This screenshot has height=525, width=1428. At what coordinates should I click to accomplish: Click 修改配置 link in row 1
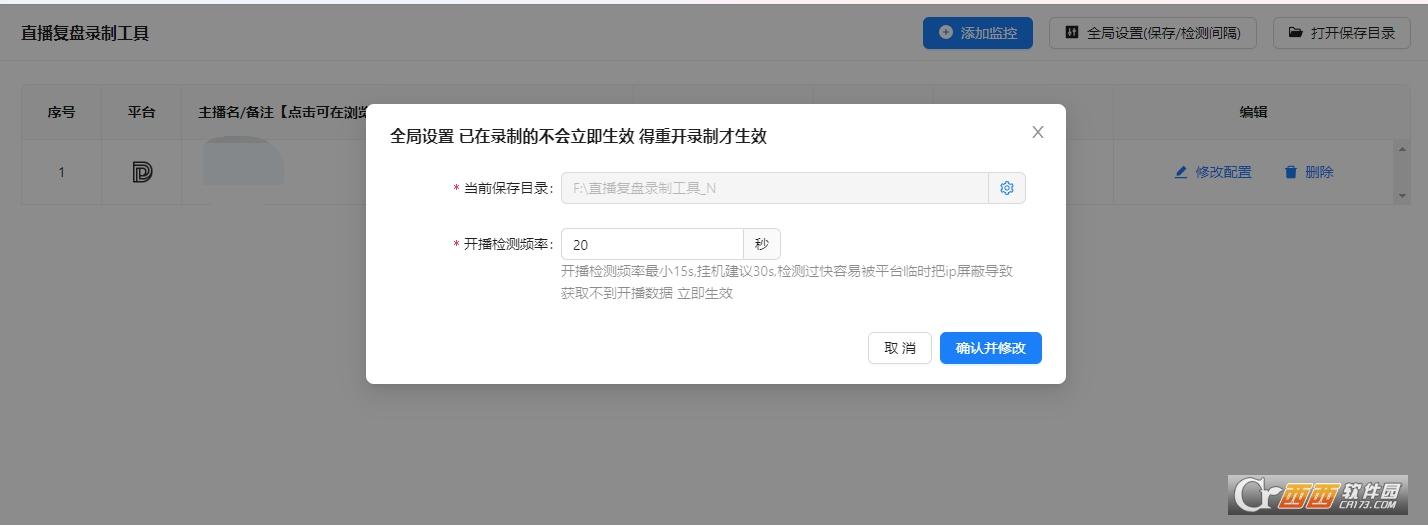1213,172
